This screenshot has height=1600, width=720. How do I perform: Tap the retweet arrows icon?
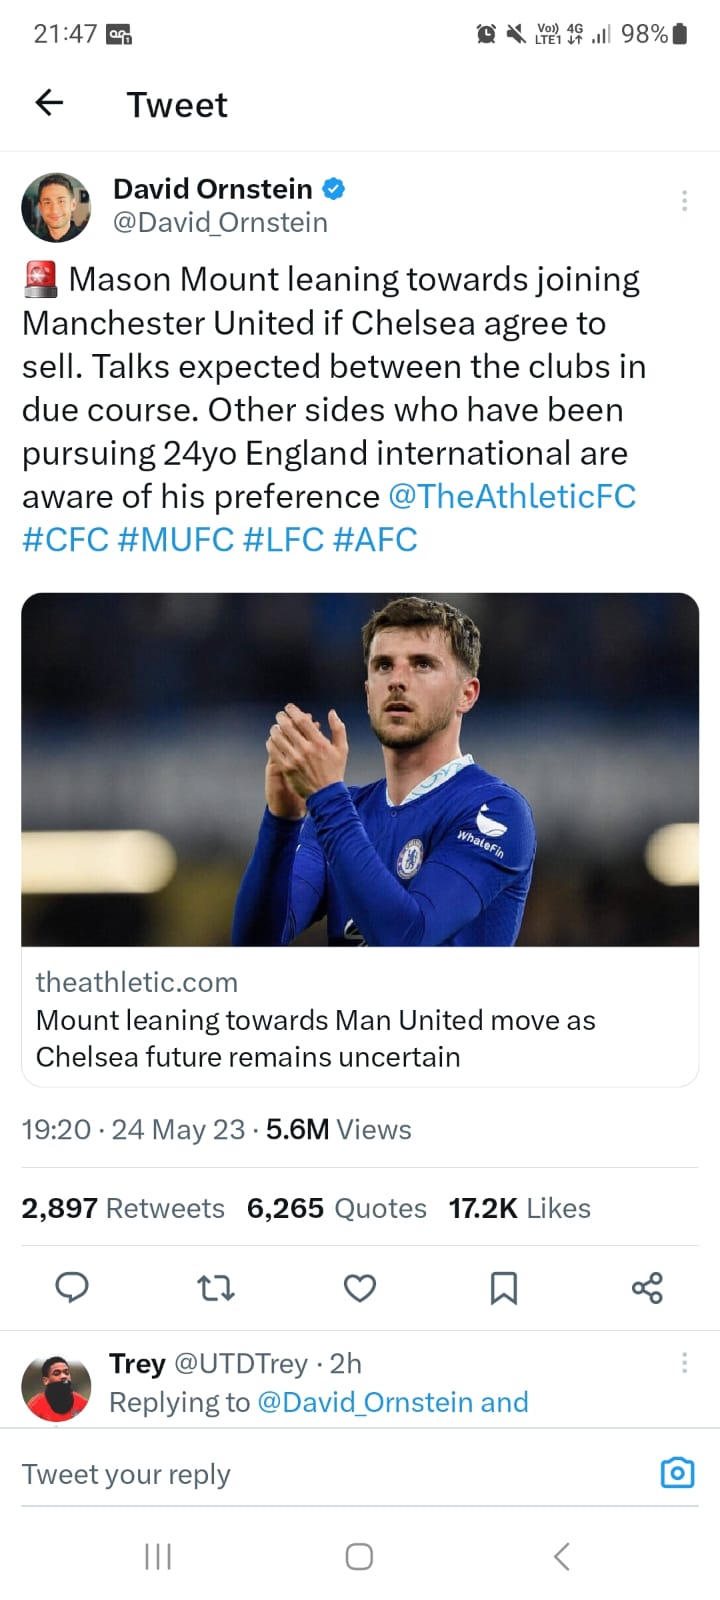click(x=216, y=1287)
